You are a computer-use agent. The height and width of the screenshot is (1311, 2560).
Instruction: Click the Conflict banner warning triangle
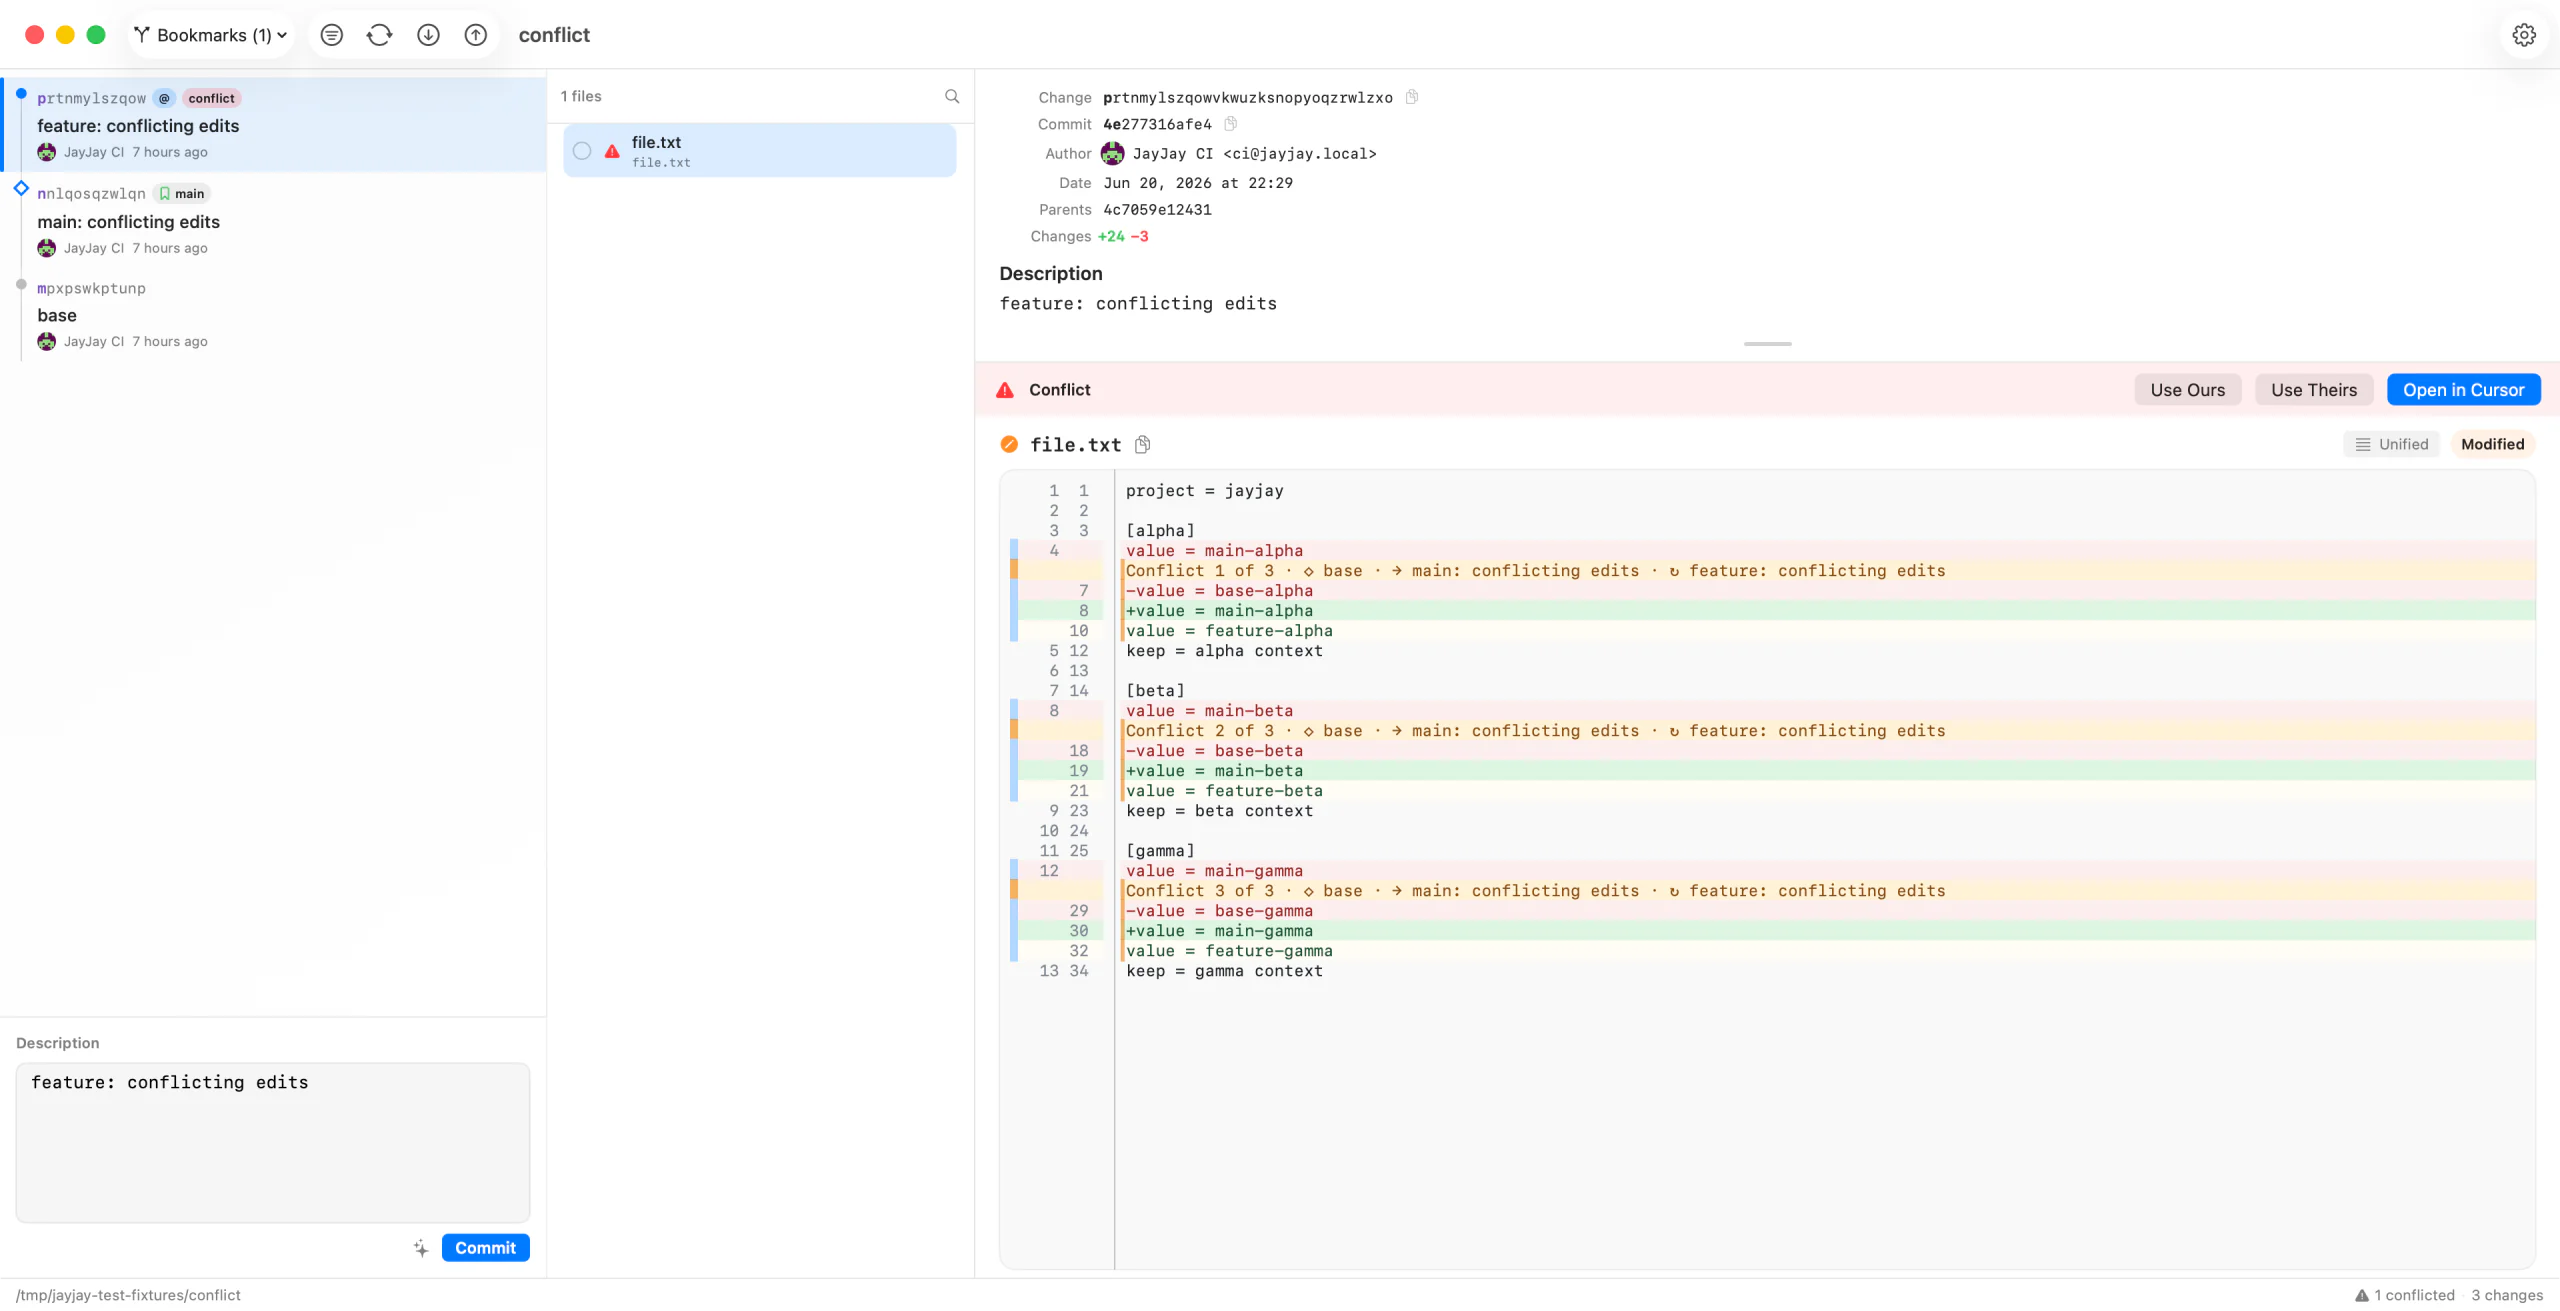click(1005, 390)
